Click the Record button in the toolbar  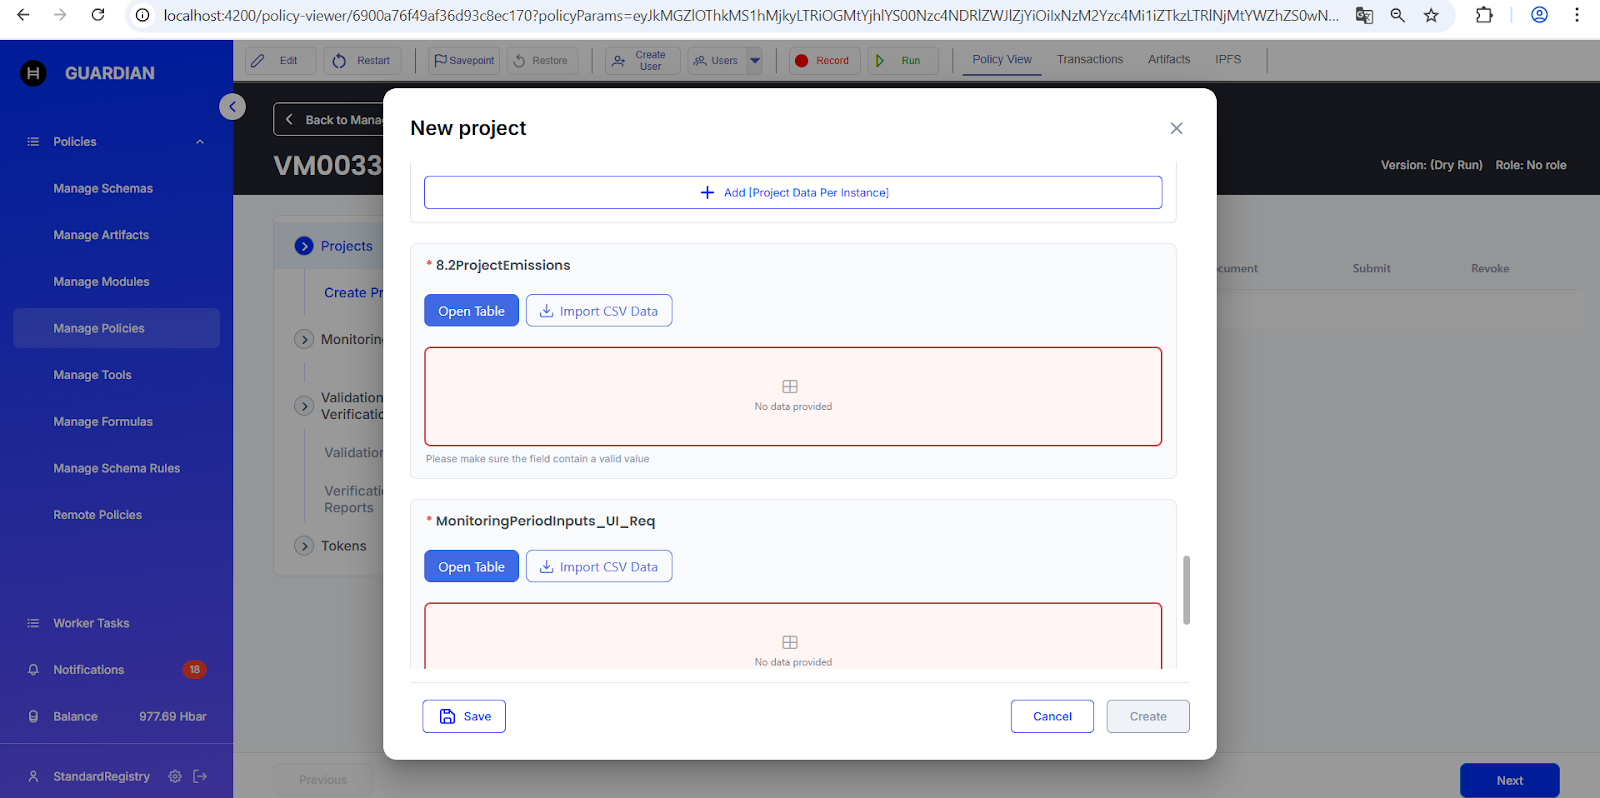point(822,61)
